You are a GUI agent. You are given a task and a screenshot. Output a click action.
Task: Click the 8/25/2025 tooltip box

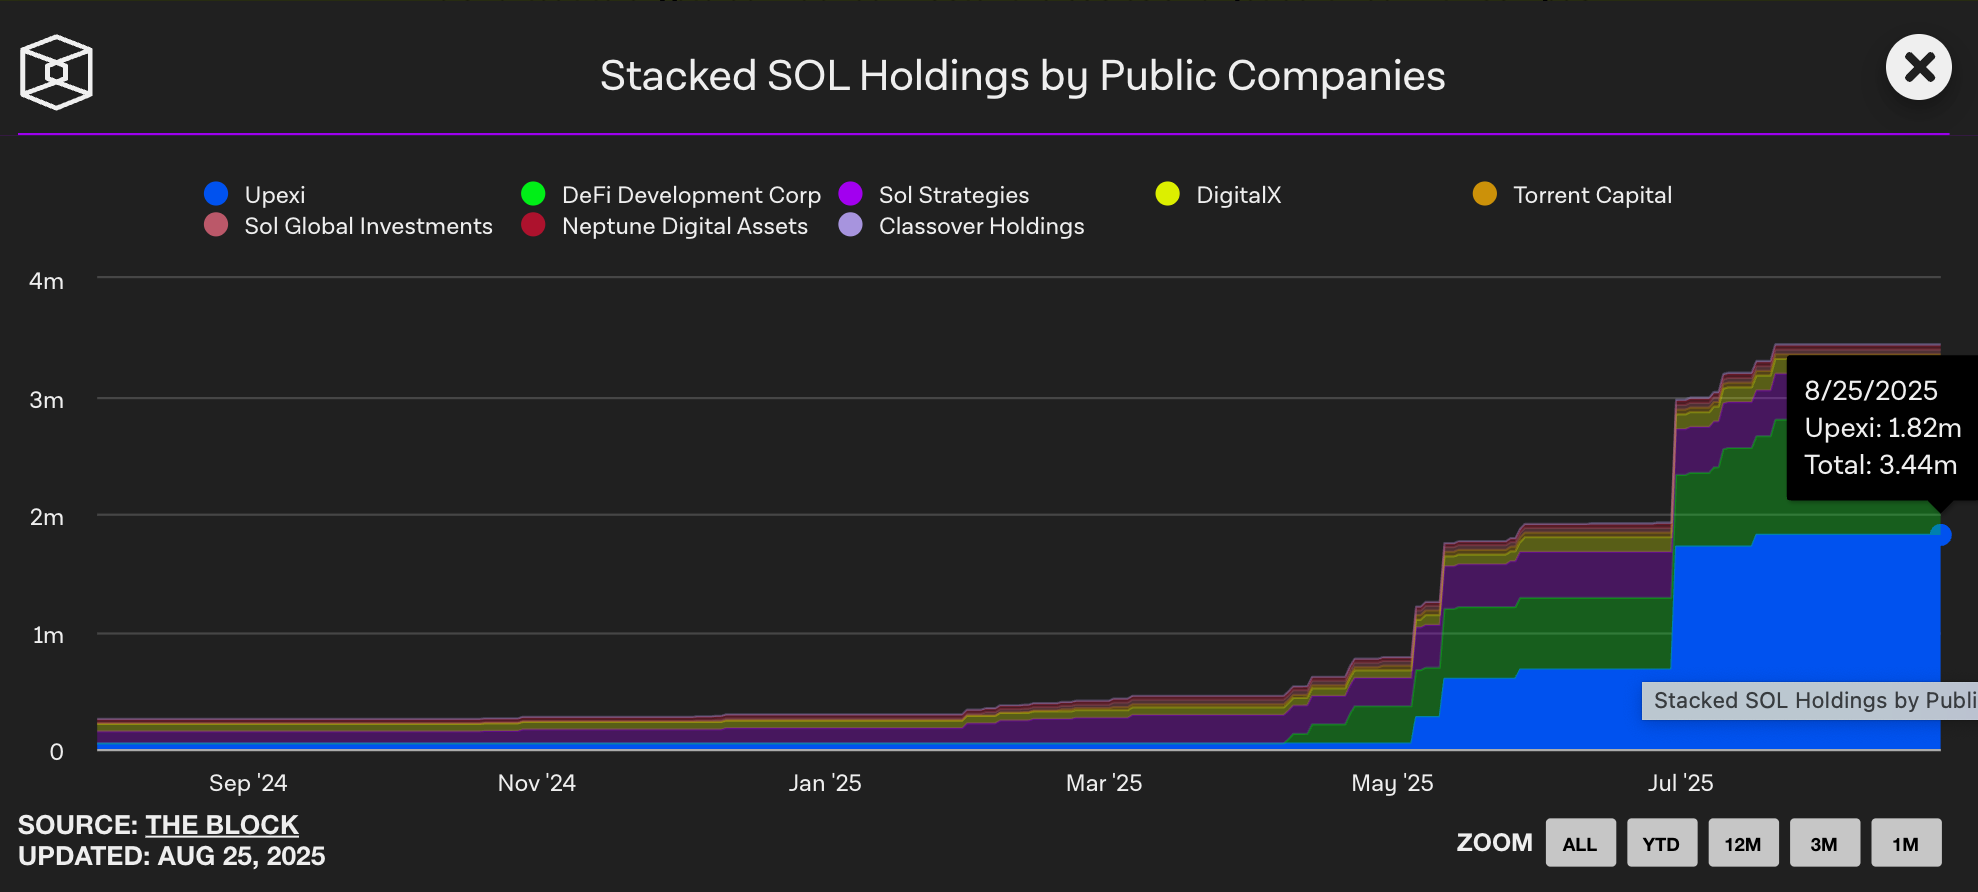click(1880, 428)
